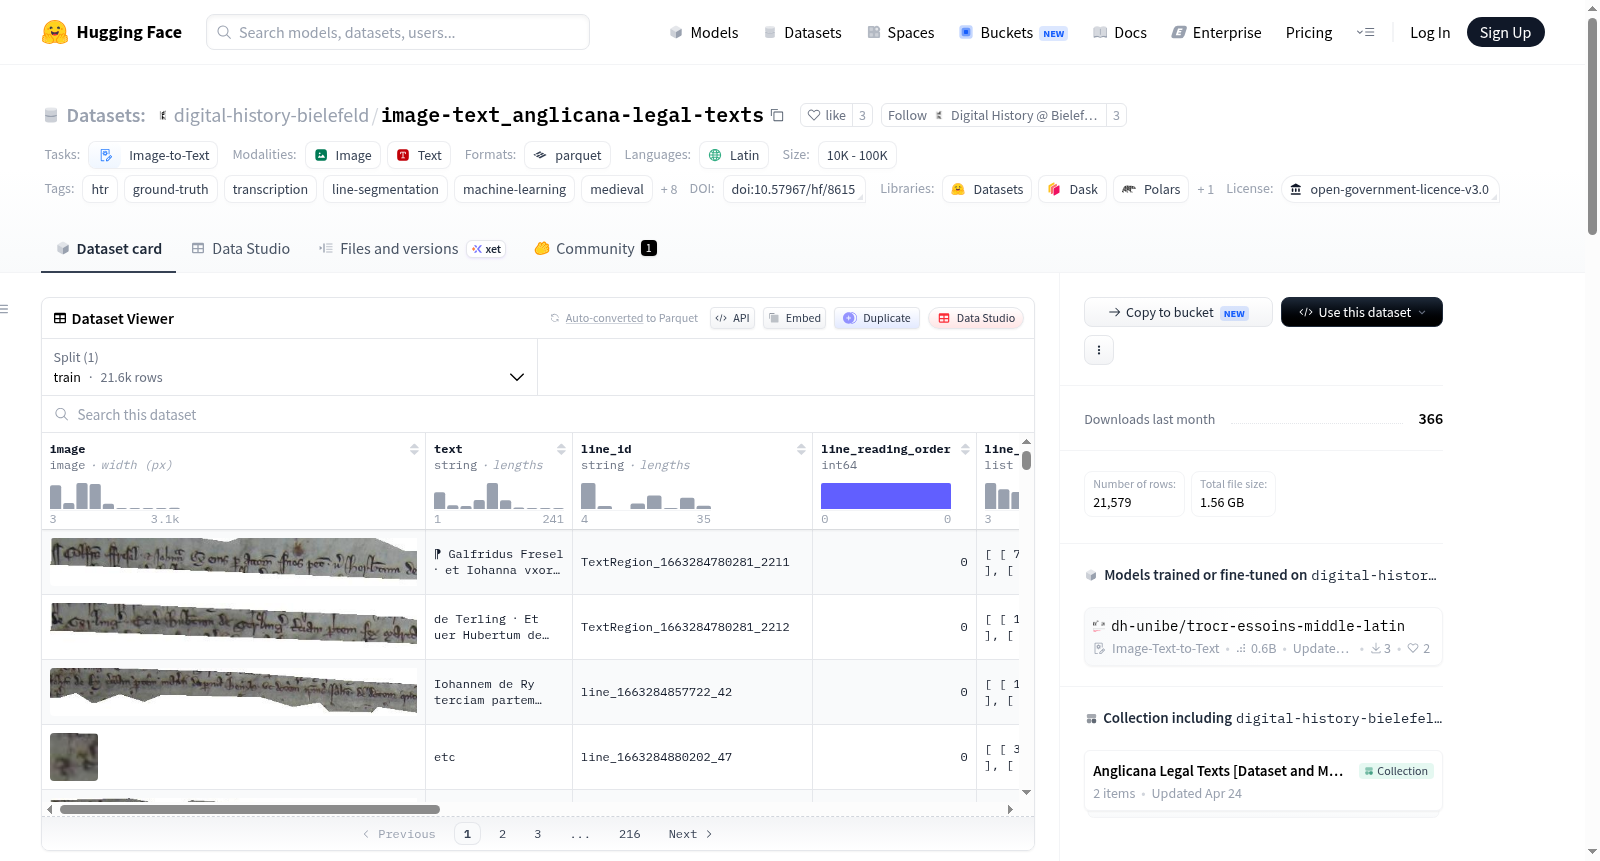Screen dimensions: 1600x861
Task: Open the Polars library tag
Action: (1151, 189)
